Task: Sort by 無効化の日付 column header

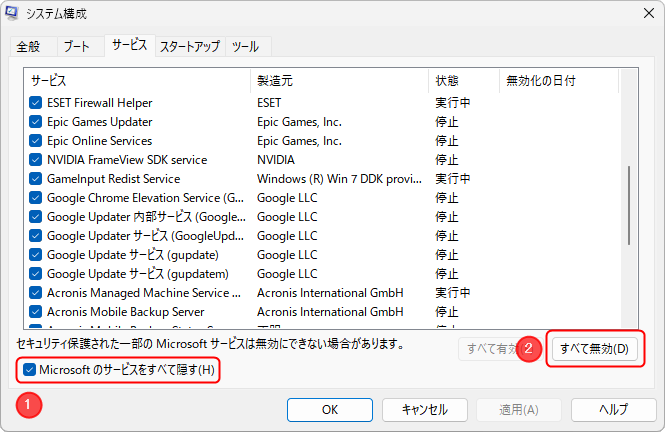Action: [559, 81]
